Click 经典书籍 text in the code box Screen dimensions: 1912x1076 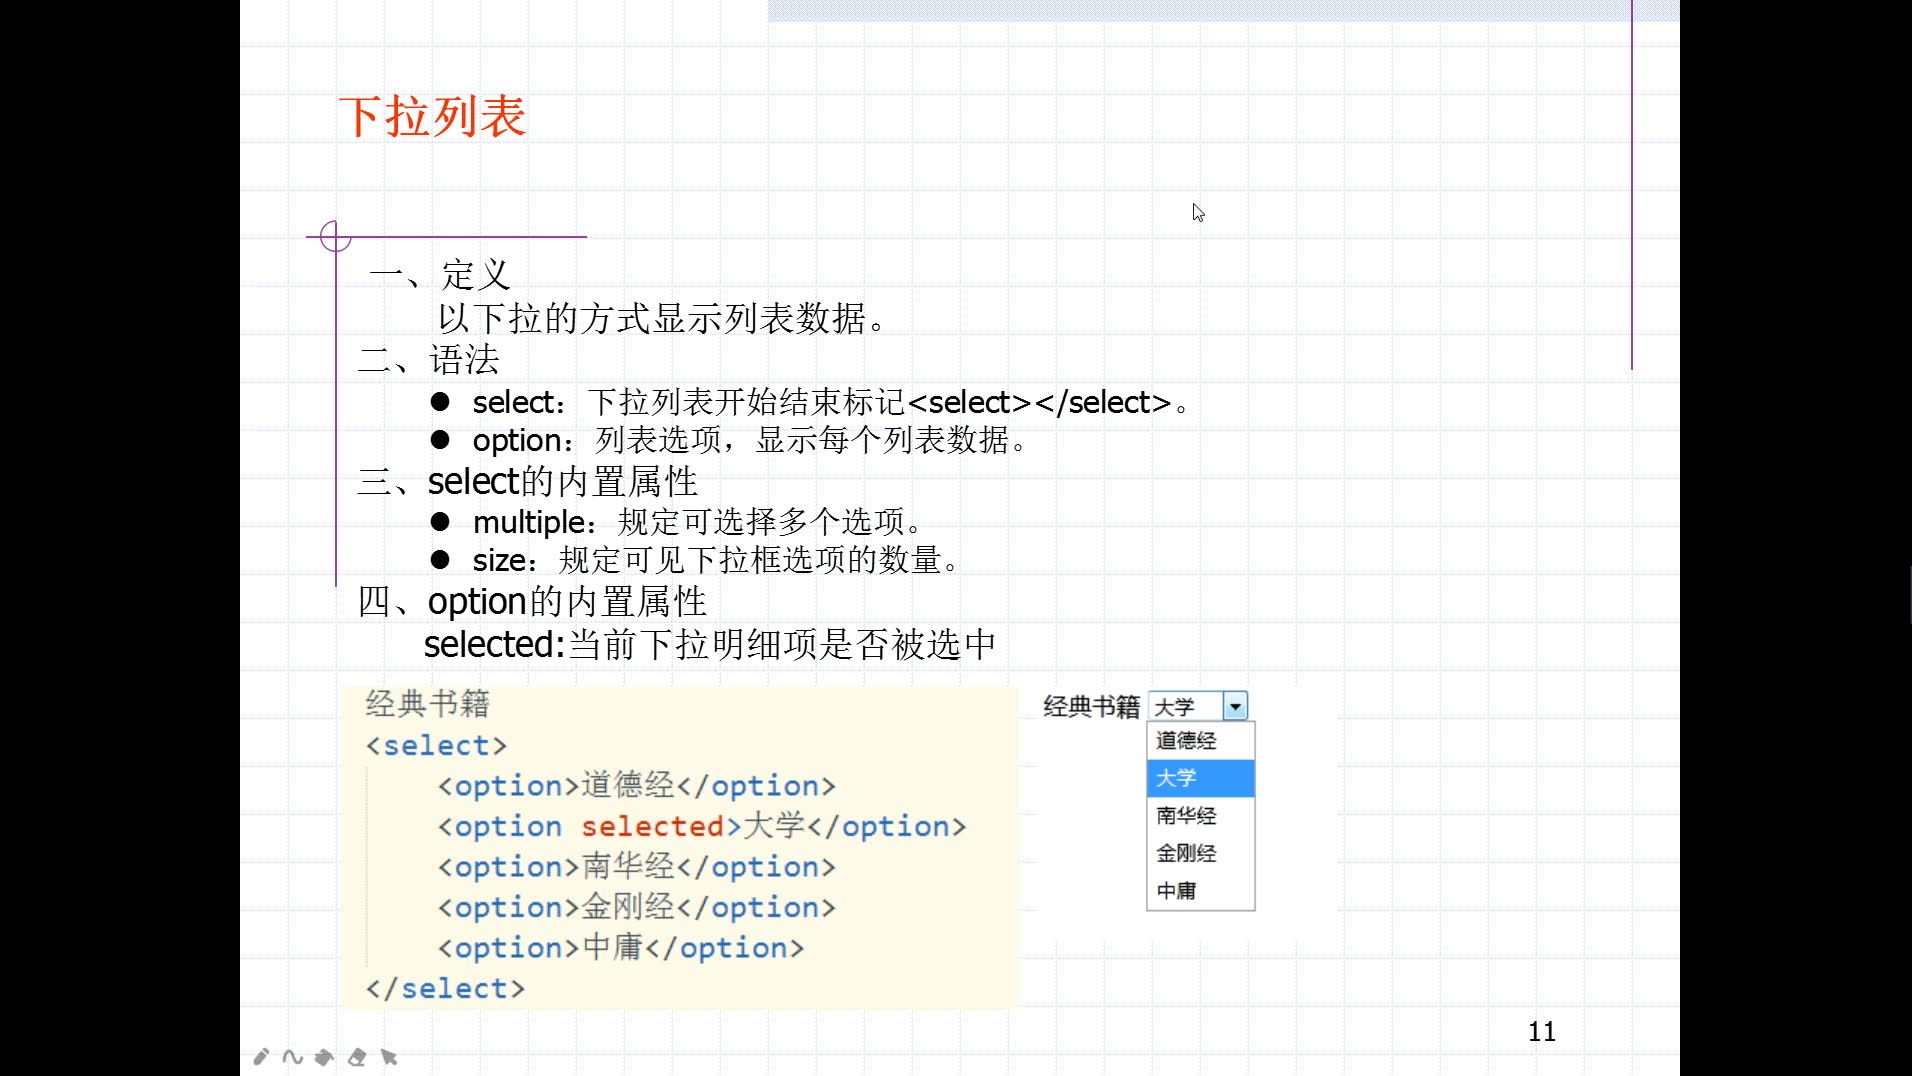[427, 704]
